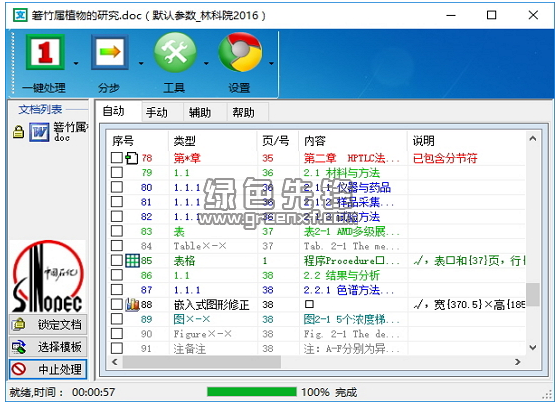Check the box on row 83 表
Screen dimensions: 557x407
pos(117,231)
